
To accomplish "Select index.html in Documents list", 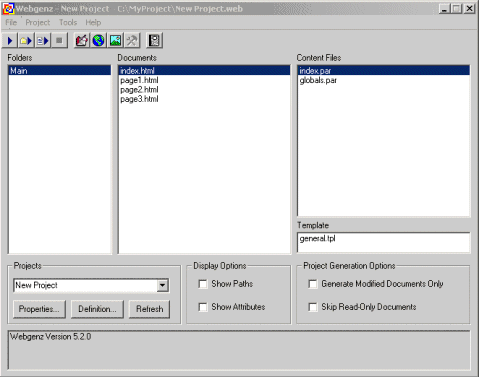I will pyautogui.click(x=204, y=71).
